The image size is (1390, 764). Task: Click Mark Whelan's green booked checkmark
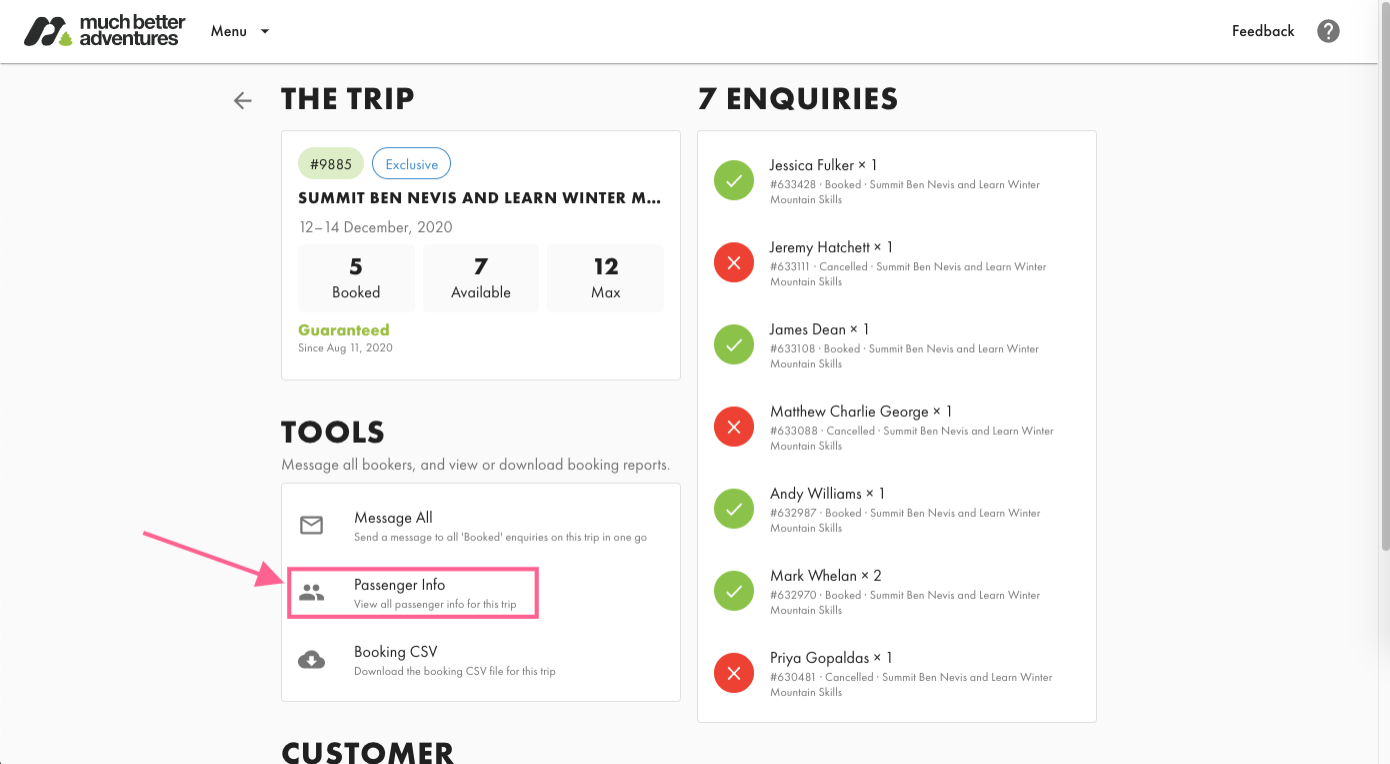(x=734, y=592)
